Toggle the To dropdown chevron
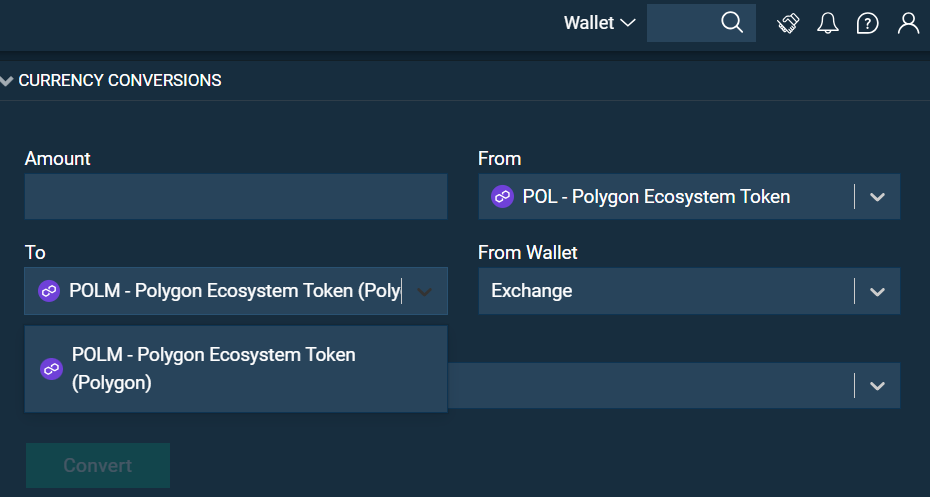This screenshot has height=497, width=930. [424, 291]
